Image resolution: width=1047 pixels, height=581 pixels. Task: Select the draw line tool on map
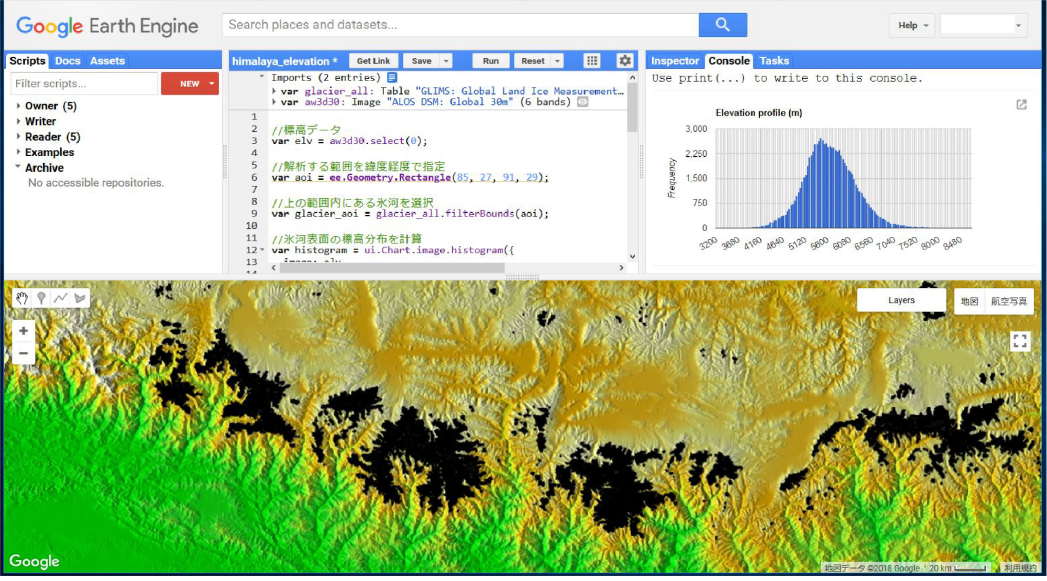point(61,298)
